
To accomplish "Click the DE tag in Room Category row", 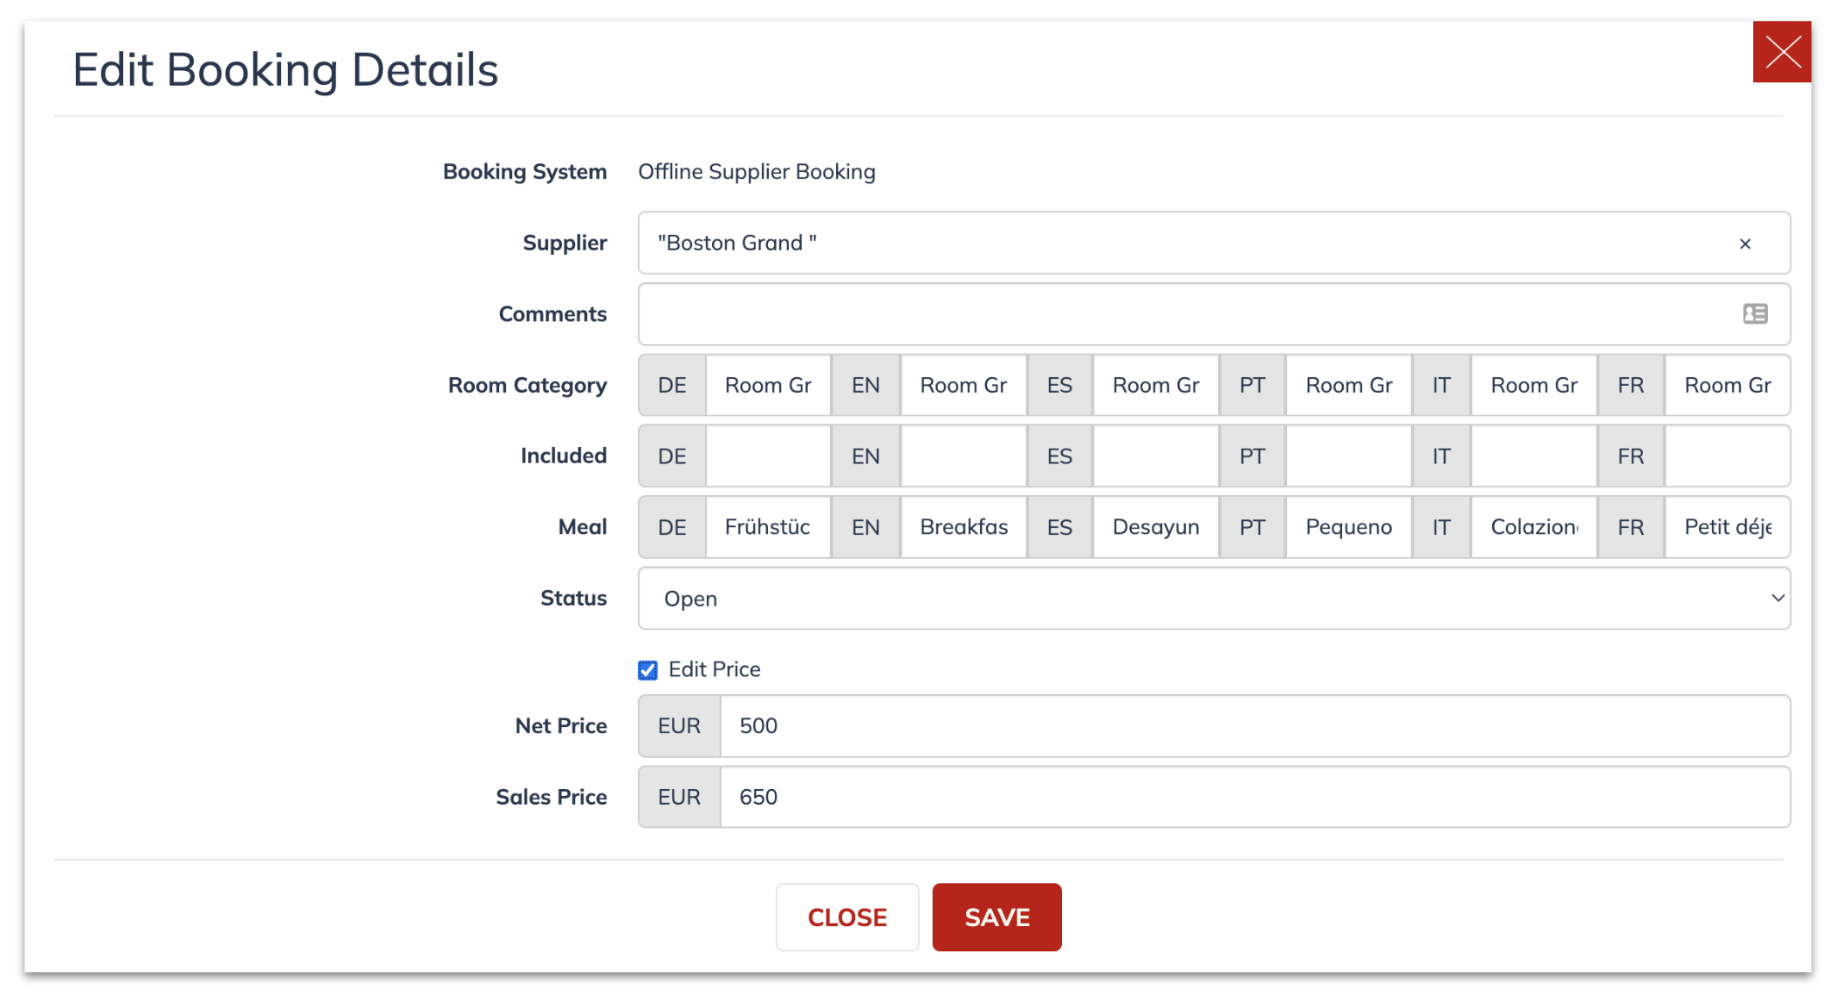I will pyautogui.click(x=672, y=385).
